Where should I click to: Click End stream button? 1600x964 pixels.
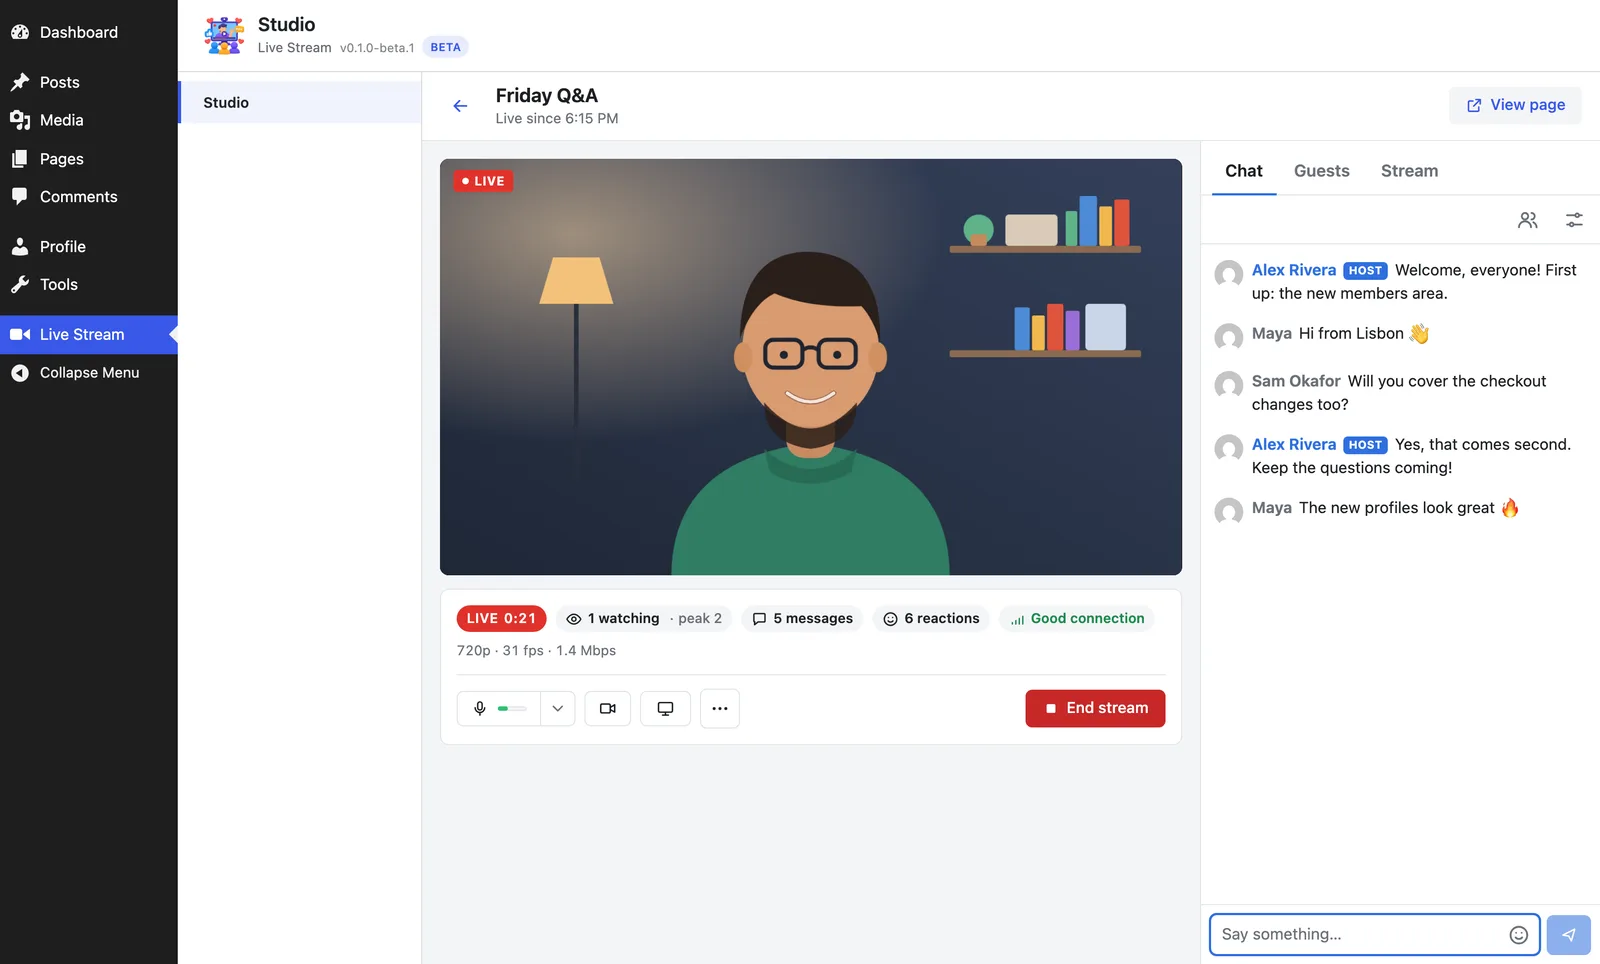click(1095, 708)
